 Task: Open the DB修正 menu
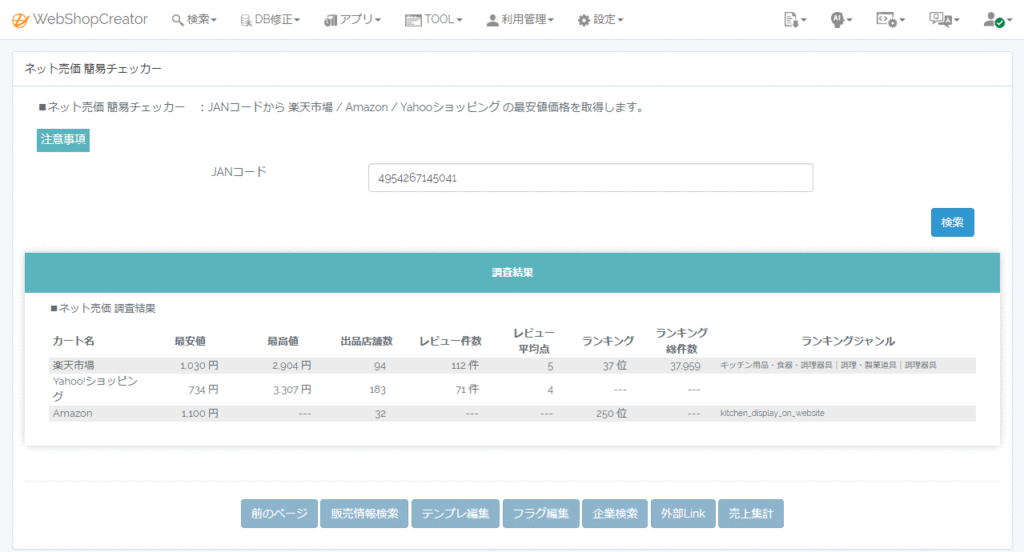tap(270, 20)
